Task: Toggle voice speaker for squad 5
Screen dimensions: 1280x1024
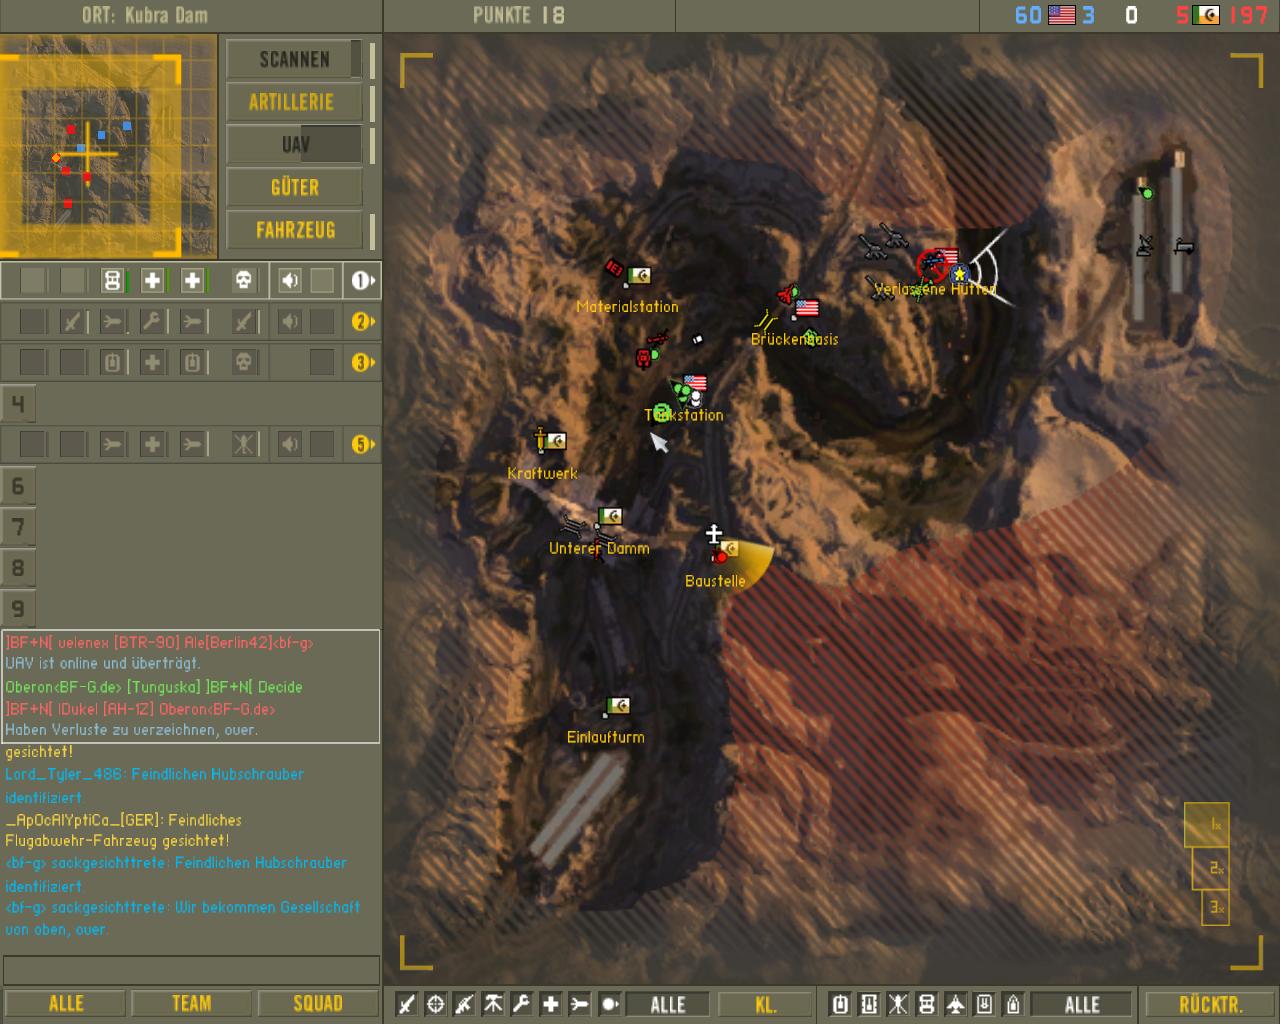Action: pos(289,444)
